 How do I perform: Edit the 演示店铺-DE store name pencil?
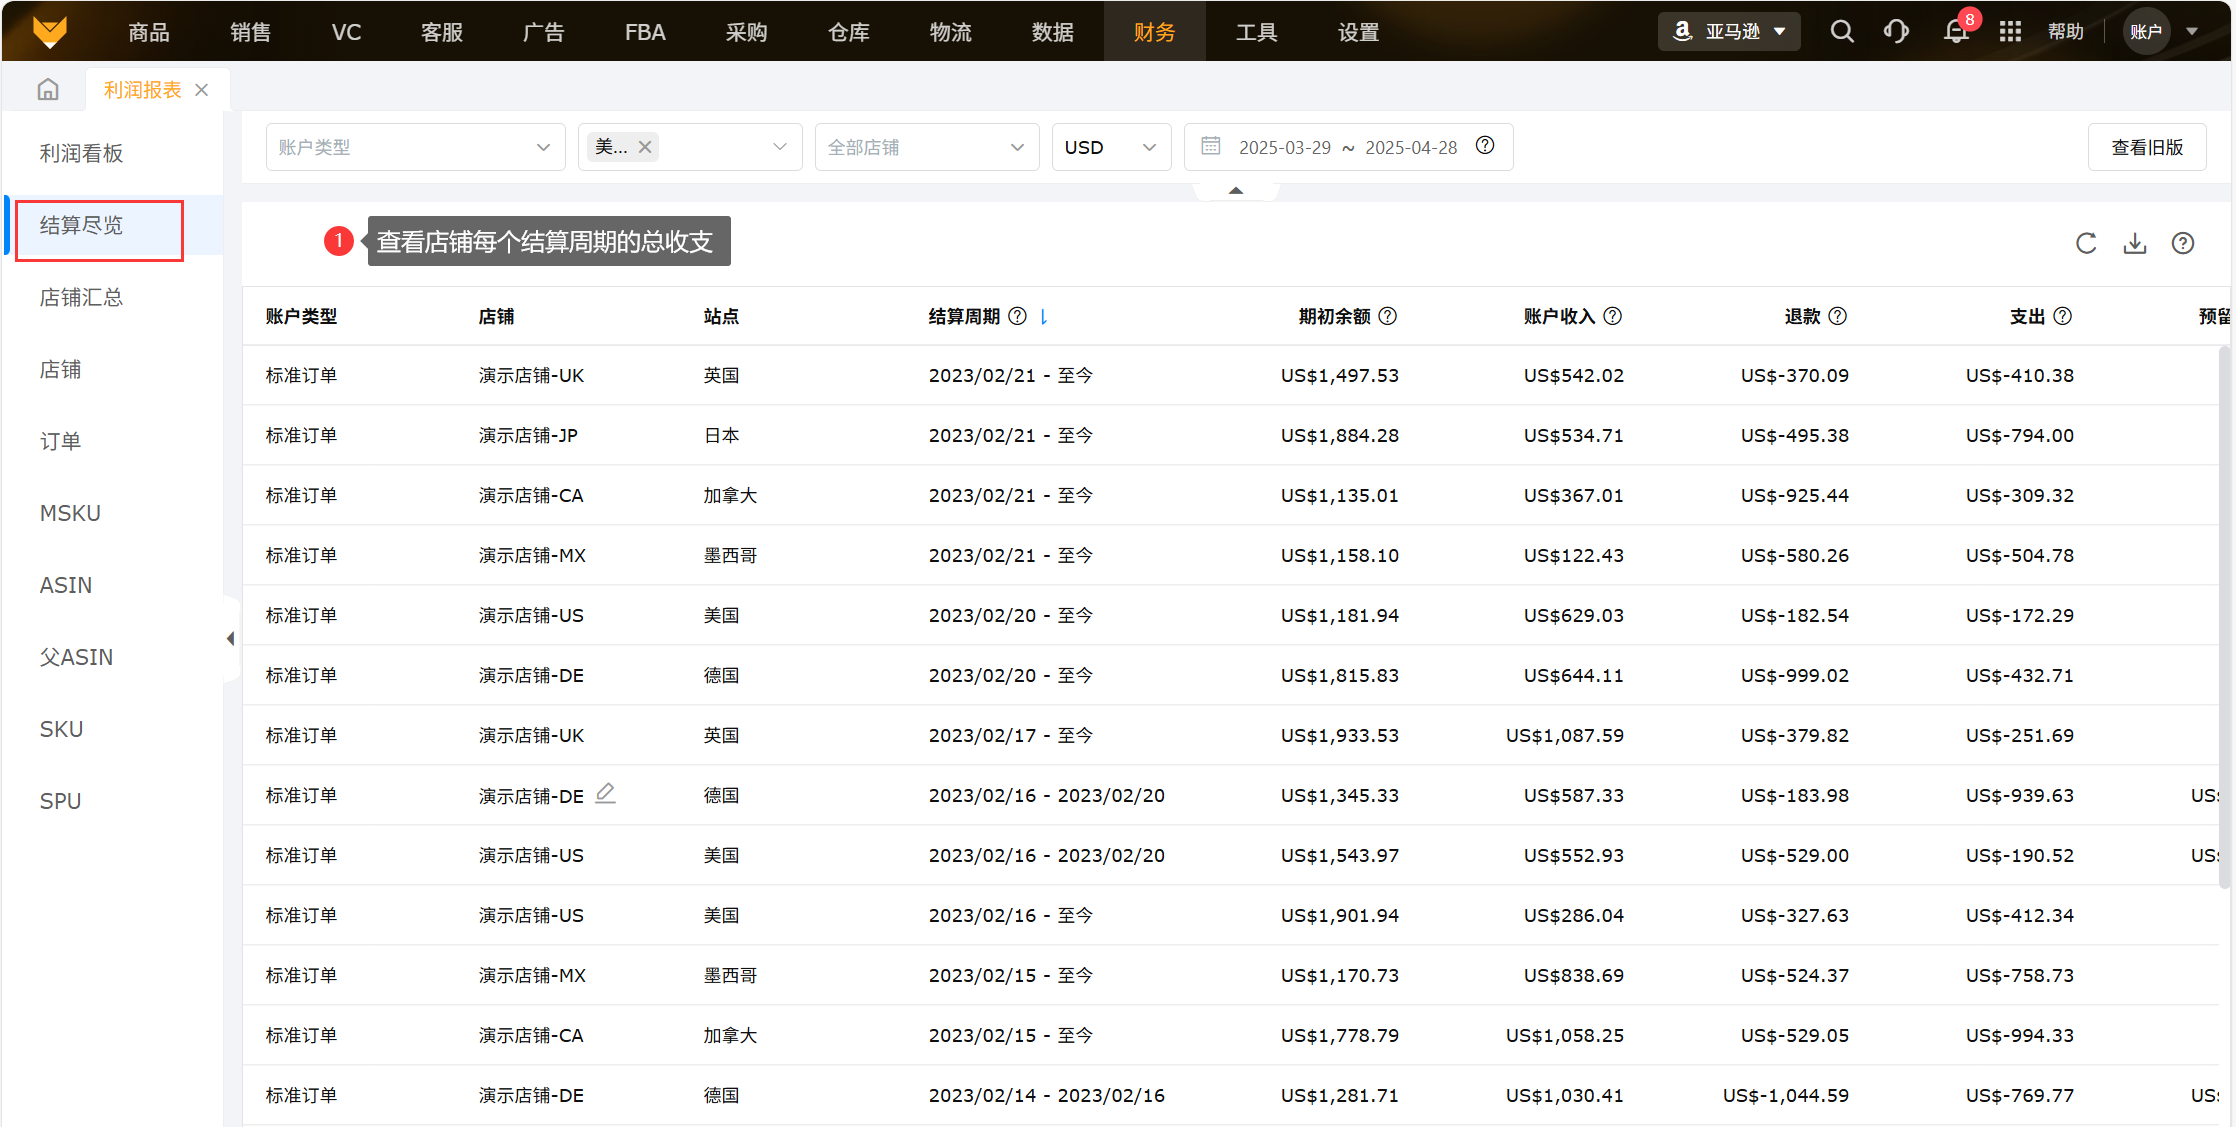click(x=605, y=794)
